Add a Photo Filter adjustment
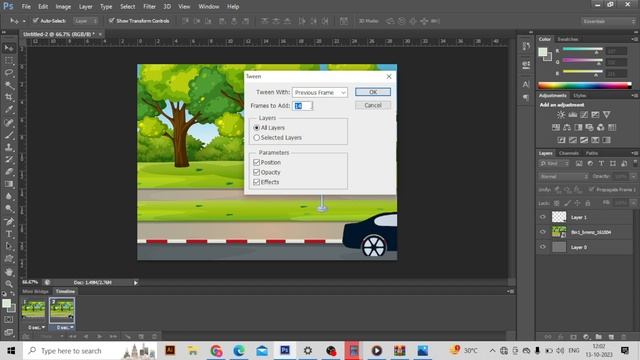Screen dimensions: 640x360 tap(589, 127)
